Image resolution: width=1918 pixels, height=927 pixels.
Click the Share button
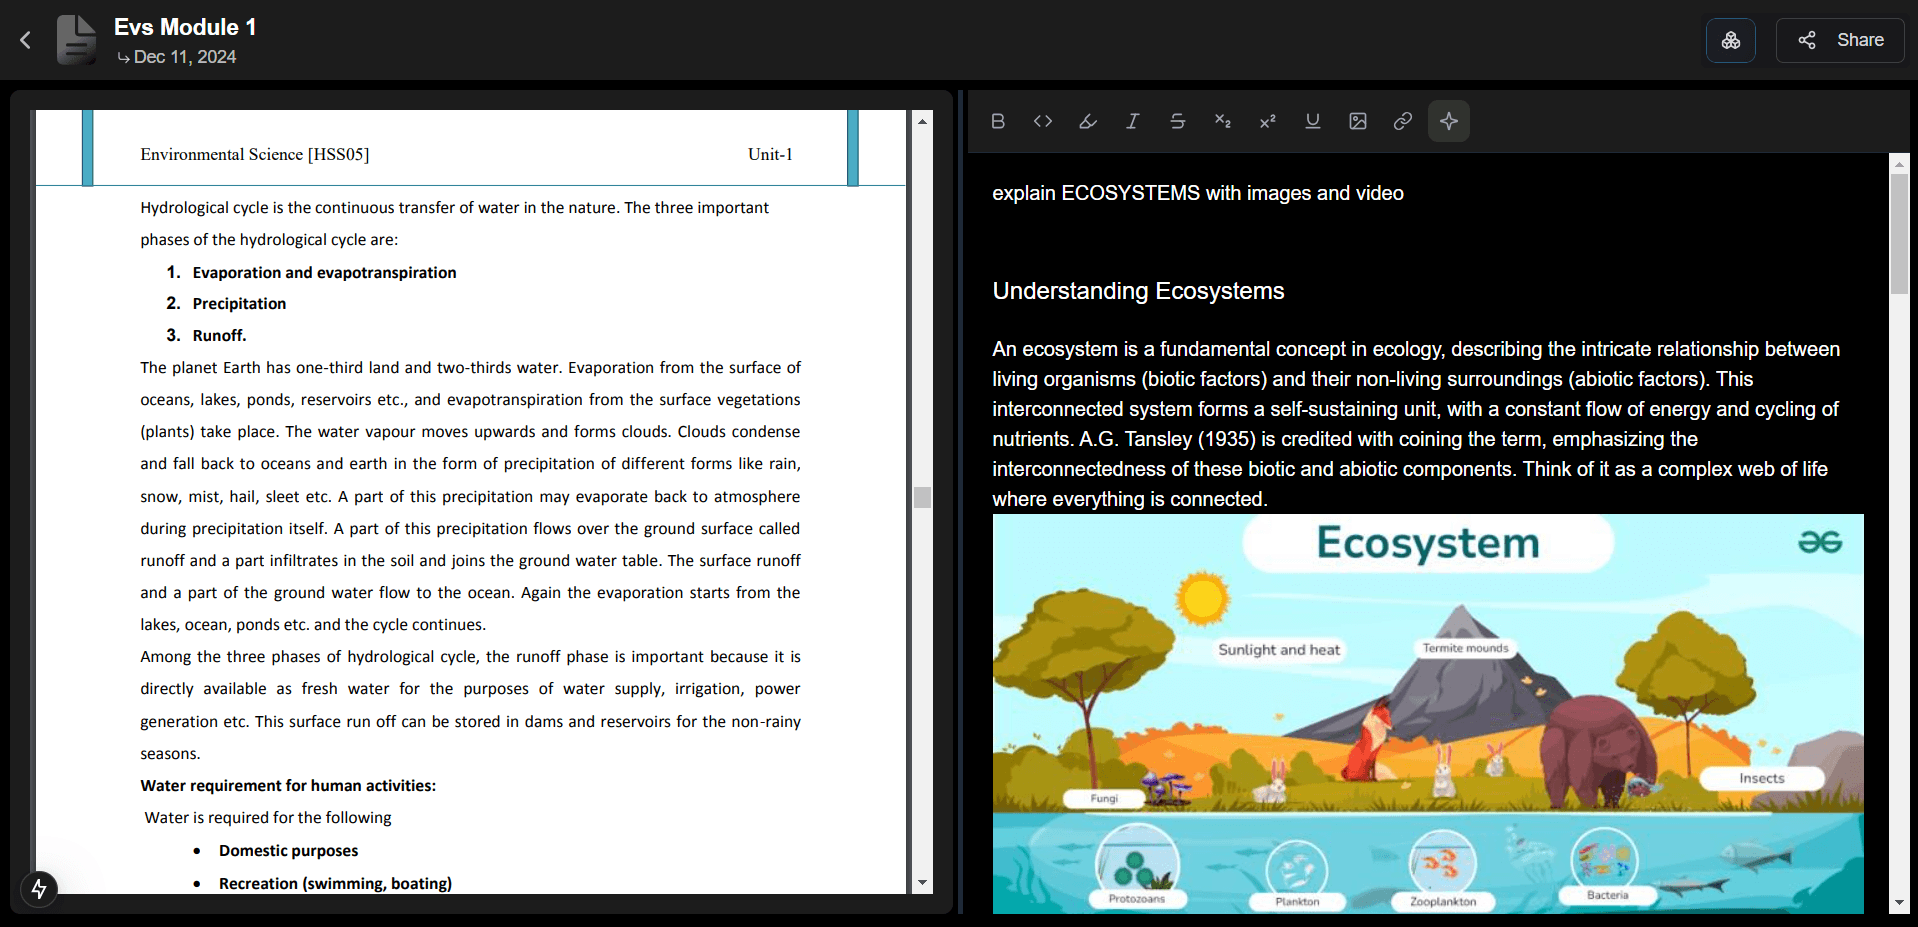click(x=1839, y=40)
